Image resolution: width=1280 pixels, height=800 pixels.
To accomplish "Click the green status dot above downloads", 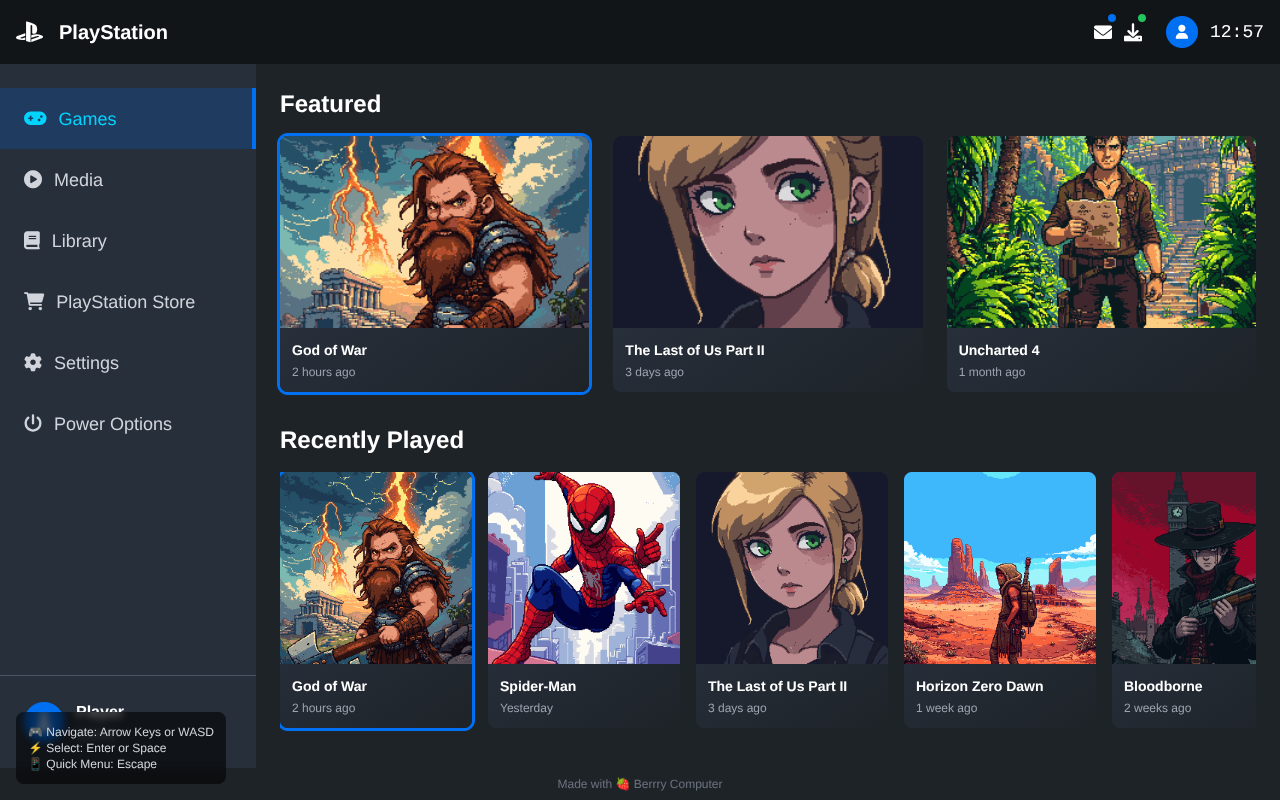I will [1142, 17].
